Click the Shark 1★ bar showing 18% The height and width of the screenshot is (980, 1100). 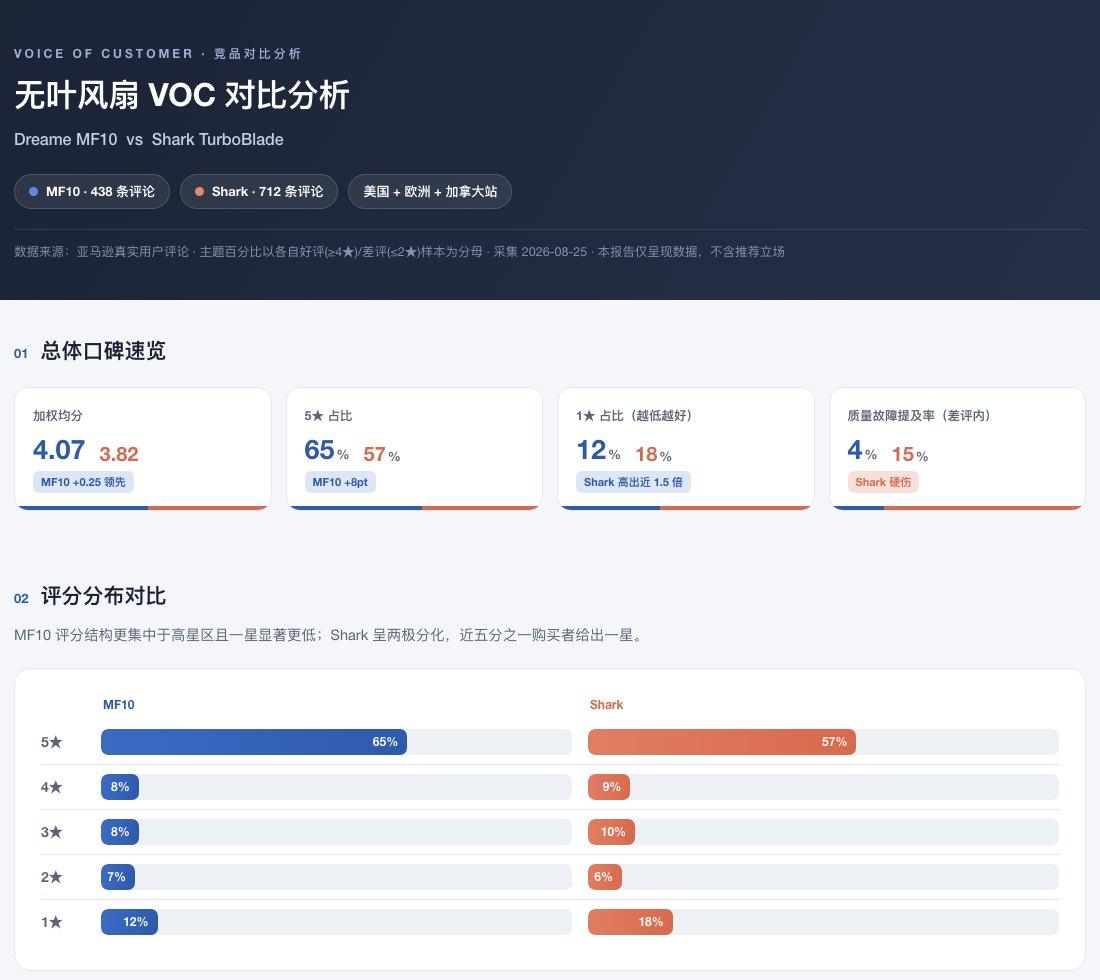point(630,922)
